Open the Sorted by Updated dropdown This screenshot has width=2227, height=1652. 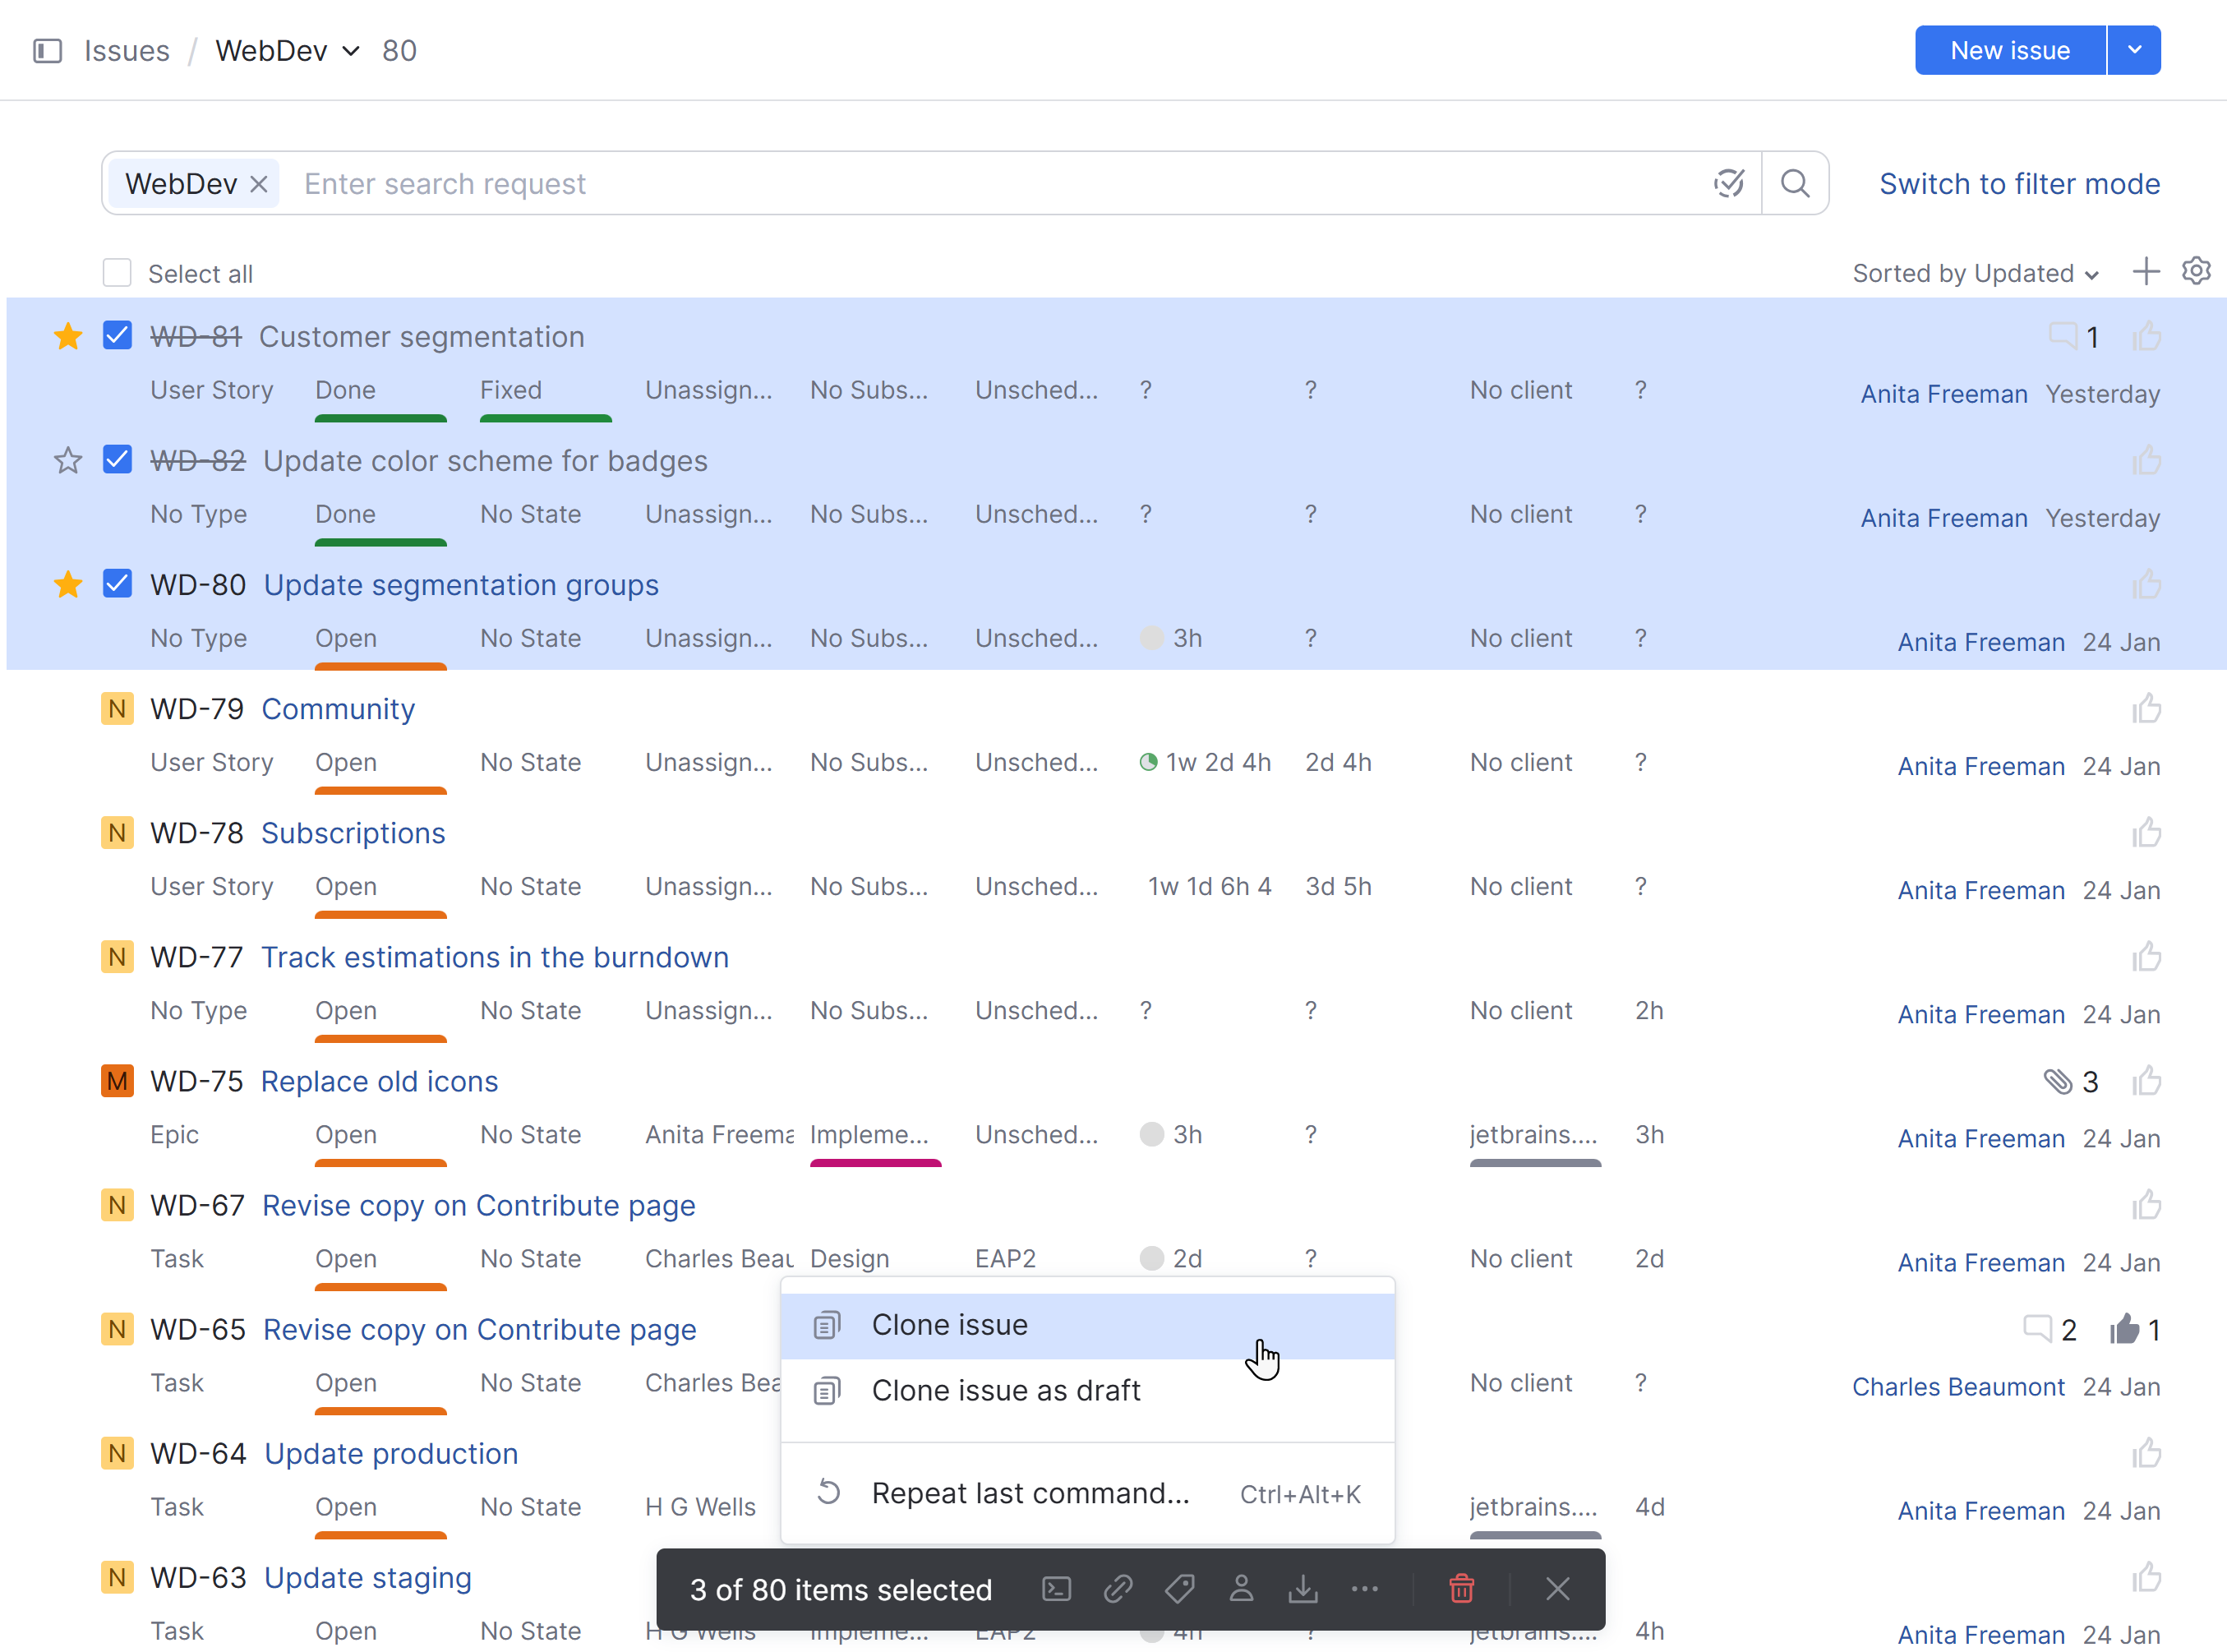pyautogui.click(x=1975, y=273)
